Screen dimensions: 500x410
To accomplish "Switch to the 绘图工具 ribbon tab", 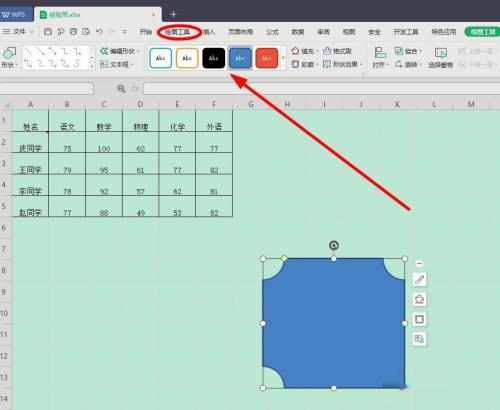I will point(178,32).
